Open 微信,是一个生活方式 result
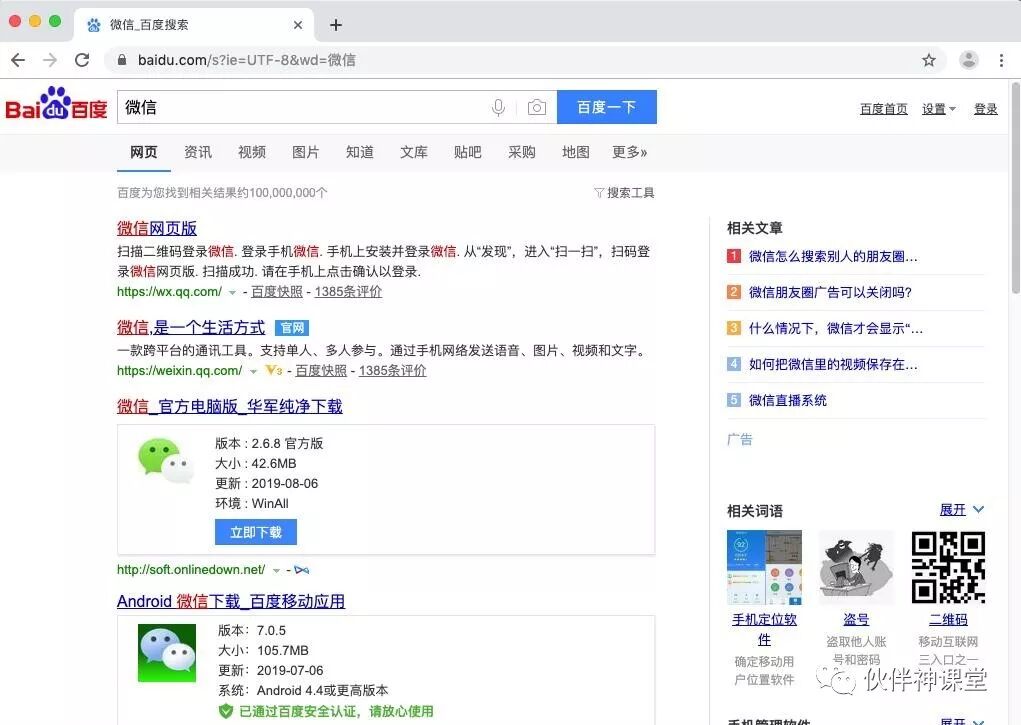The height and width of the screenshot is (725, 1021). pyautogui.click(x=191, y=328)
